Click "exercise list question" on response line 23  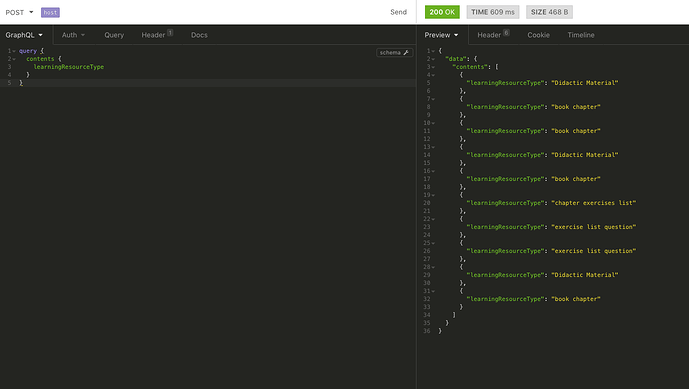coord(594,227)
